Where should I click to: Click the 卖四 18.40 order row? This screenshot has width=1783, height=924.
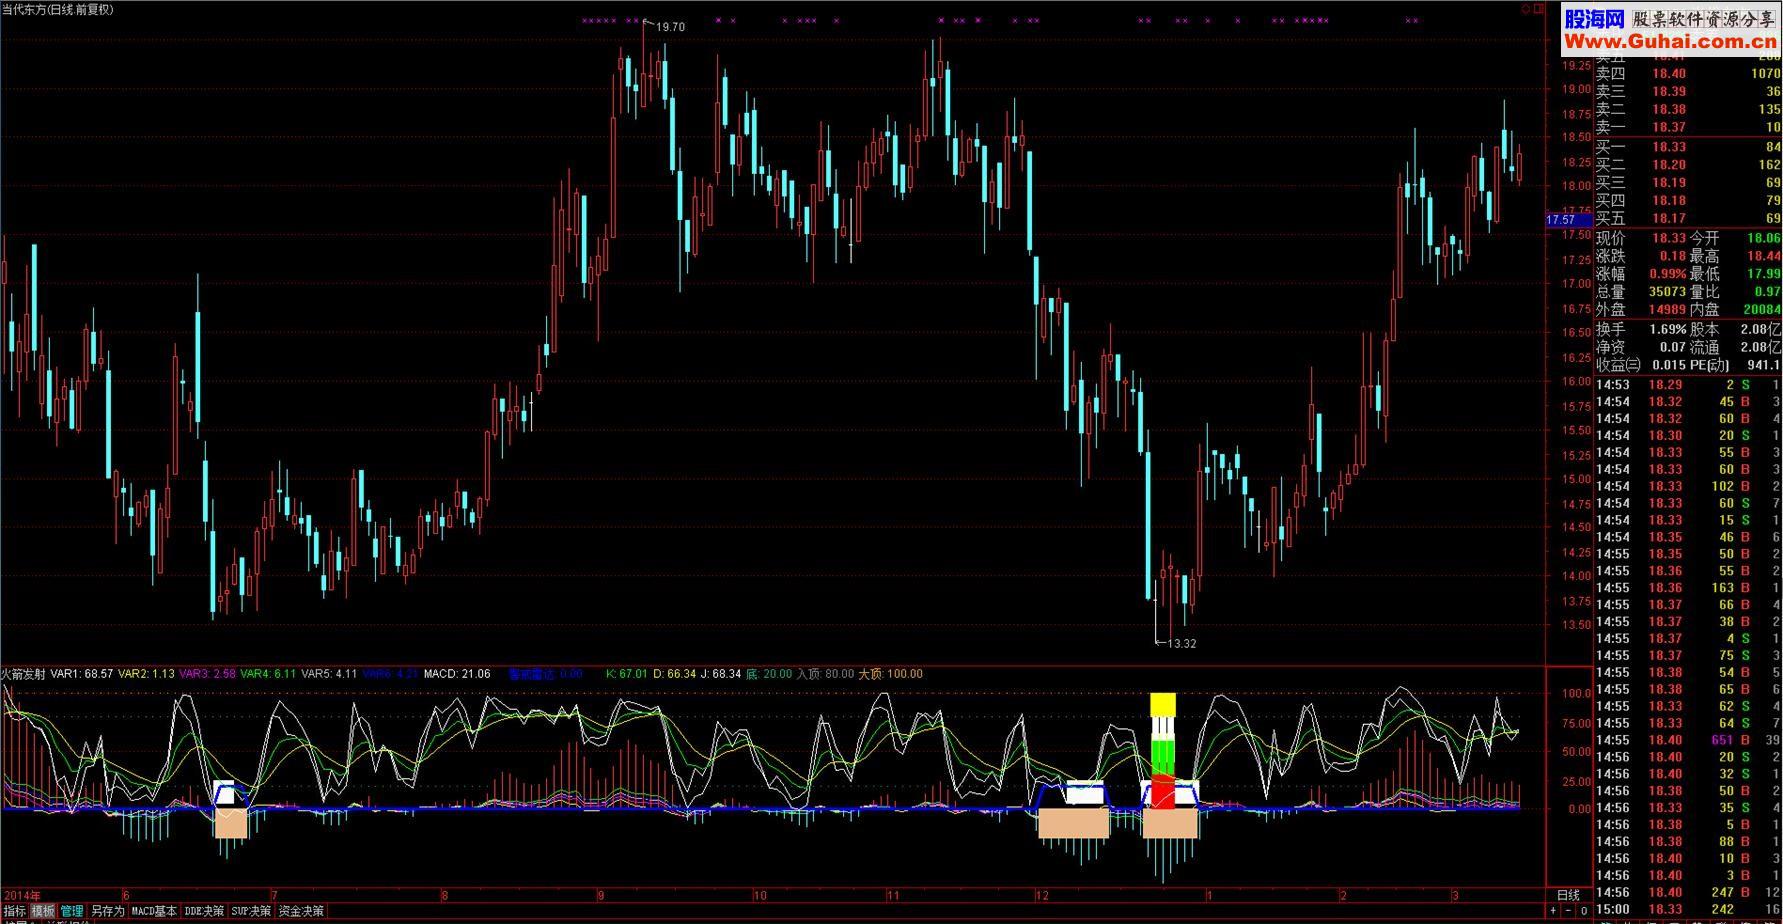point(1688,73)
